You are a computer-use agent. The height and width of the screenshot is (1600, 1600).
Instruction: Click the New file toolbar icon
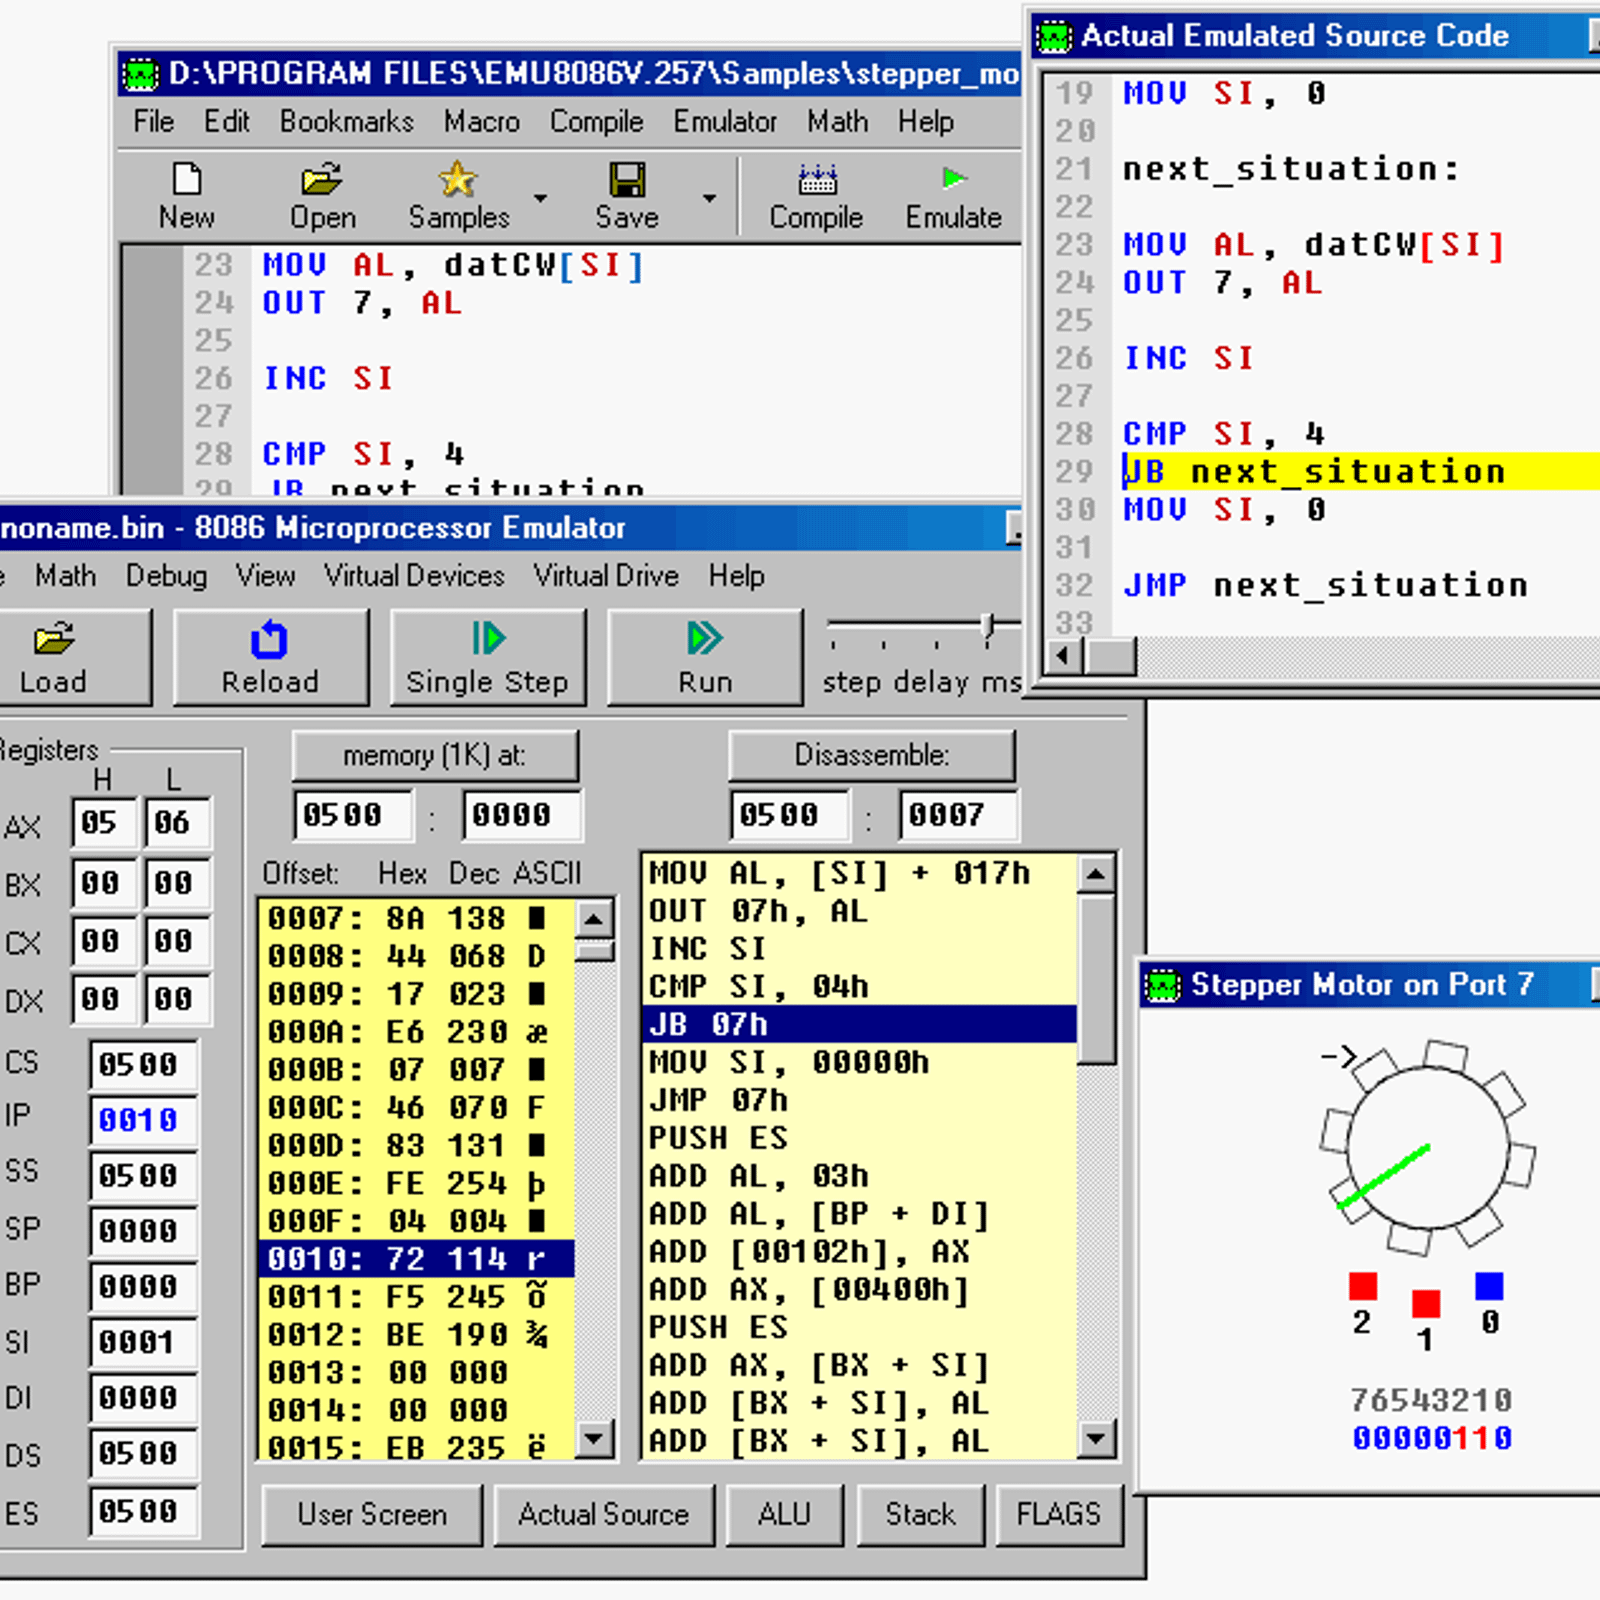click(x=187, y=181)
